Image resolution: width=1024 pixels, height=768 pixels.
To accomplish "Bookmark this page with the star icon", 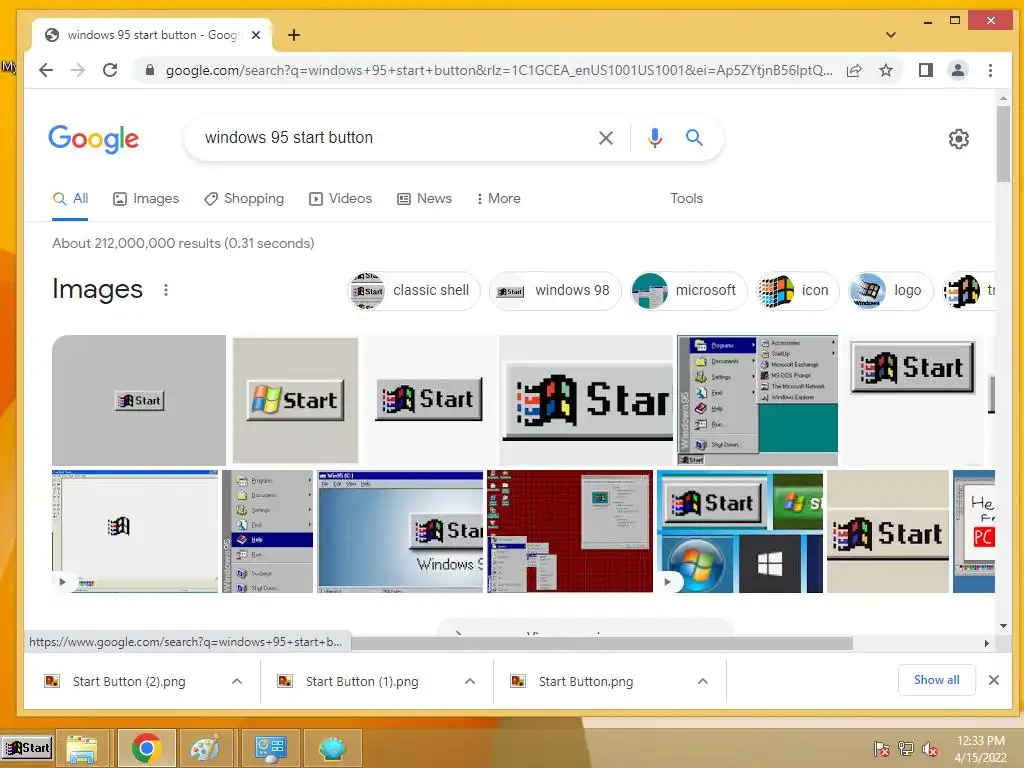I will [x=886, y=70].
